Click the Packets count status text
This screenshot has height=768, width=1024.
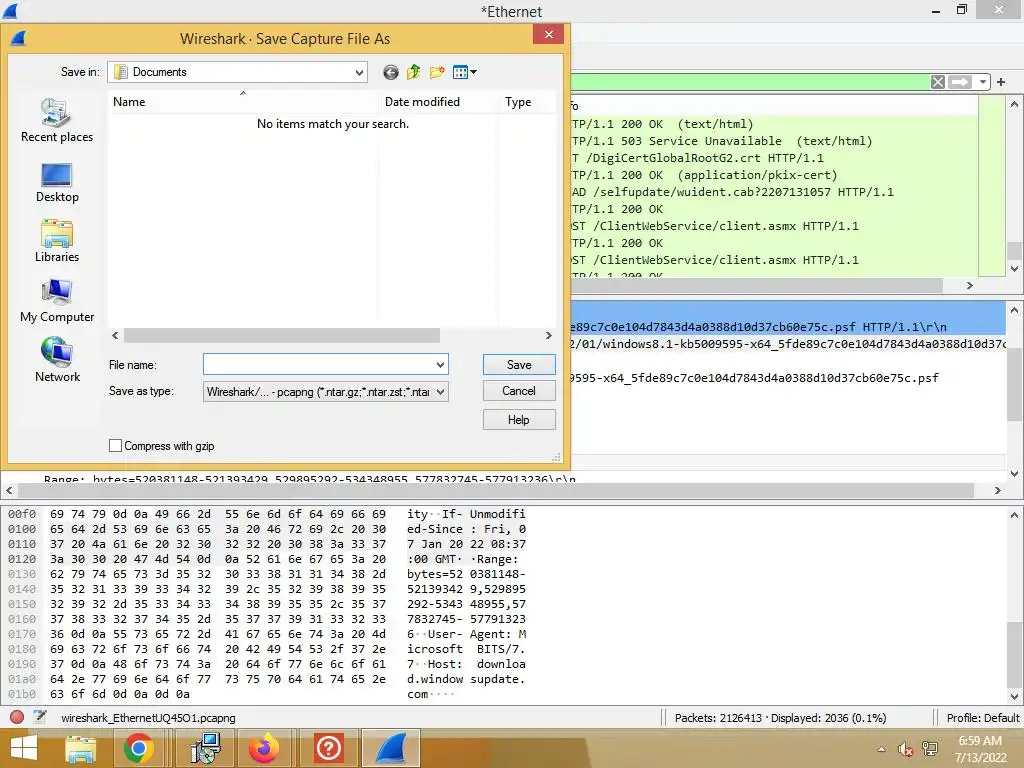point(780,718)
